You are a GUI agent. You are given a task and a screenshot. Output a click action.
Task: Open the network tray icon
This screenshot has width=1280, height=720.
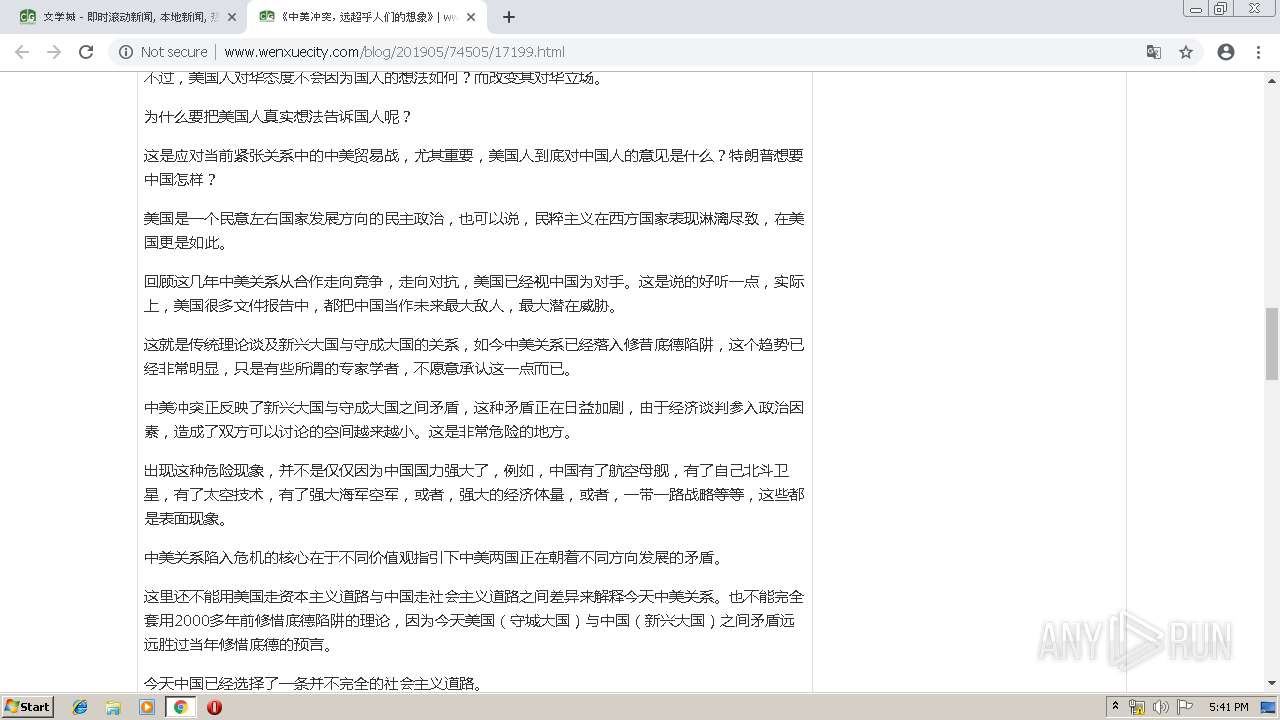1137,707
